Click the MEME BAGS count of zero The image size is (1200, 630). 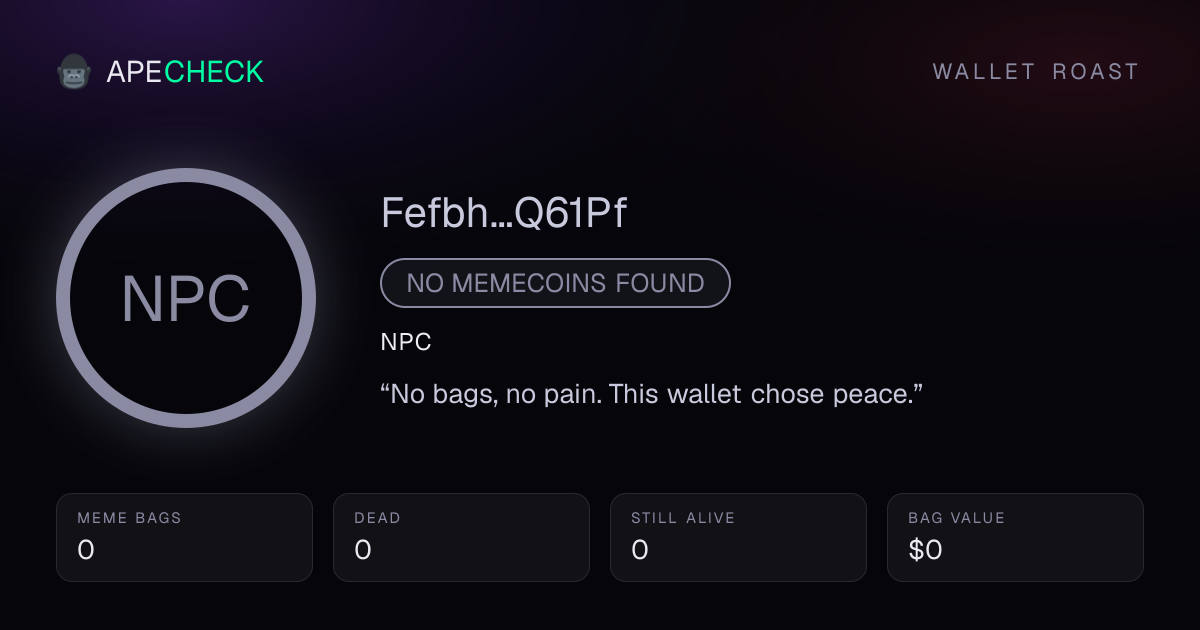coord(86,550)
